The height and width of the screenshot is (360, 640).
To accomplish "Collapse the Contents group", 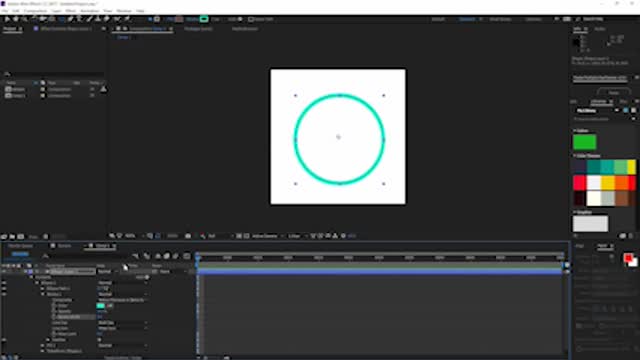I will coord(31,277).
